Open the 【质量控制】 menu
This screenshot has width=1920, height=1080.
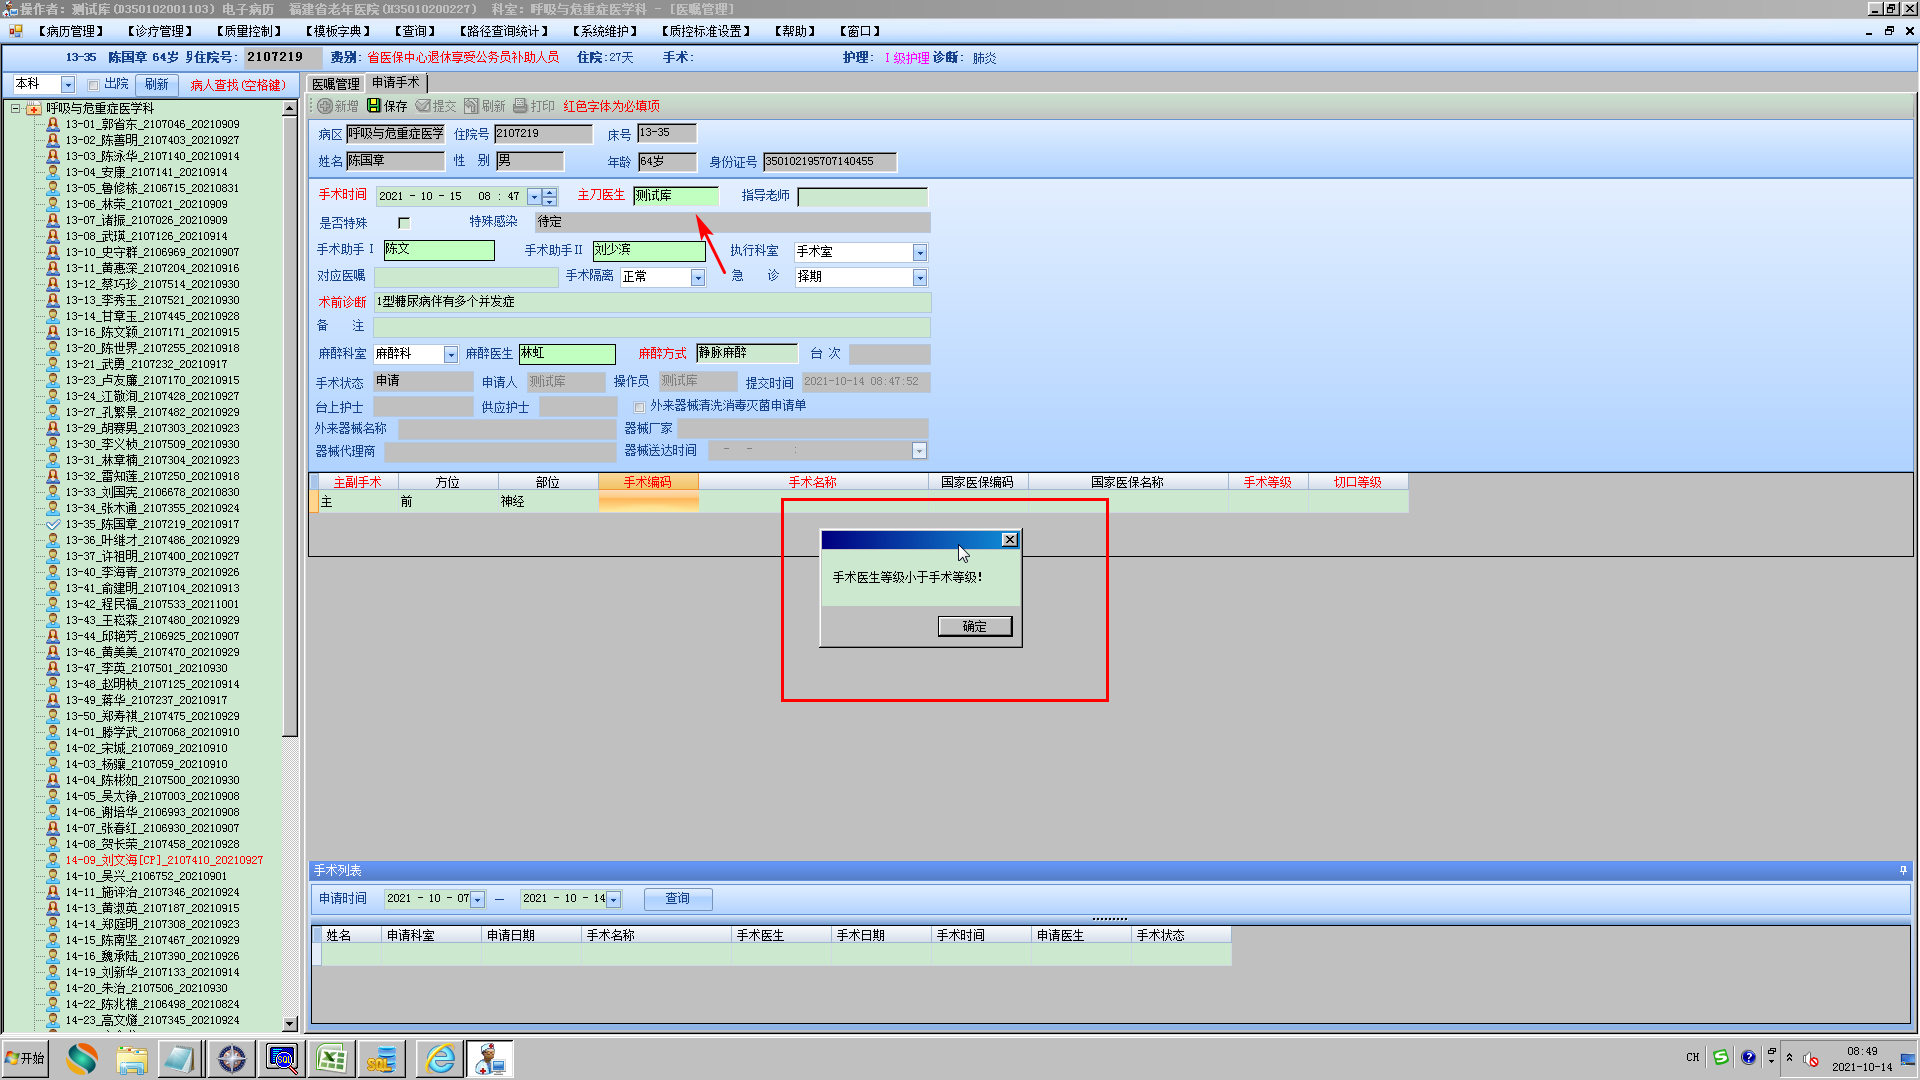pos(248,31)
